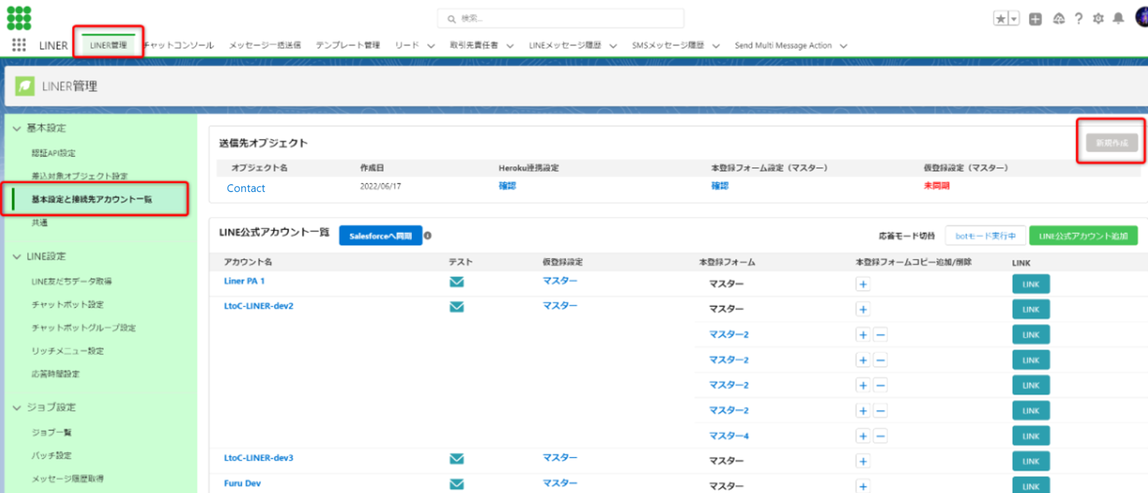Screen dimensions: 1148x493
Task: Open the LtoC-LINER-dev2 account link
Action: (258, 305)
